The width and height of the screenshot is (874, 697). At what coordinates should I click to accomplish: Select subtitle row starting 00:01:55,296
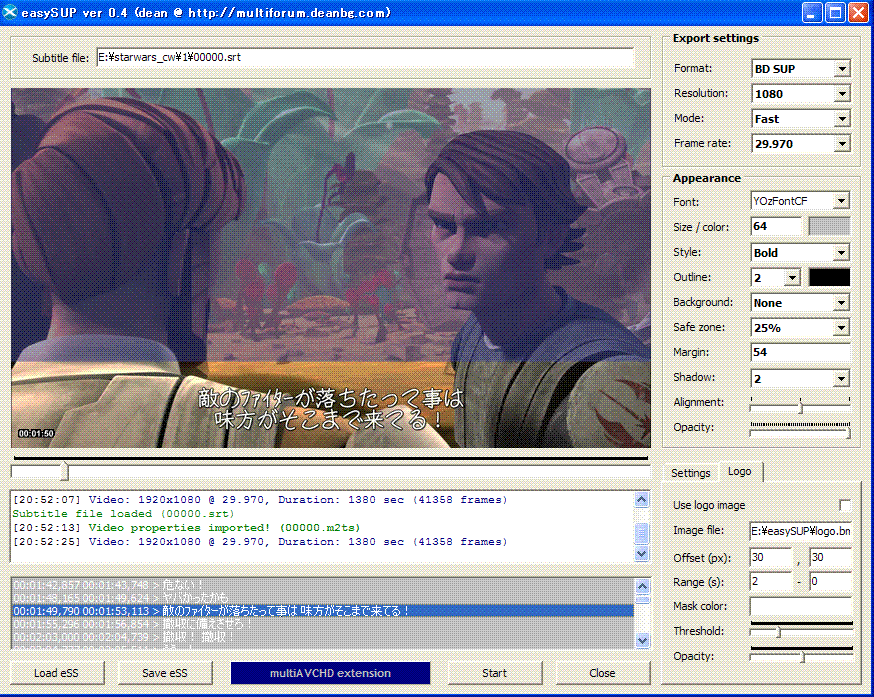(323, 624)
